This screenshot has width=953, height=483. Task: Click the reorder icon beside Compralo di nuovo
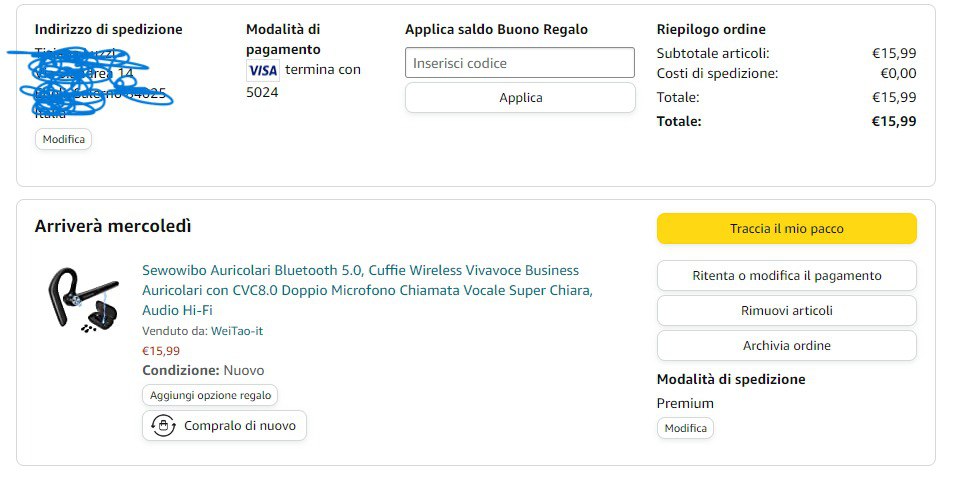[x=163, y=425]
